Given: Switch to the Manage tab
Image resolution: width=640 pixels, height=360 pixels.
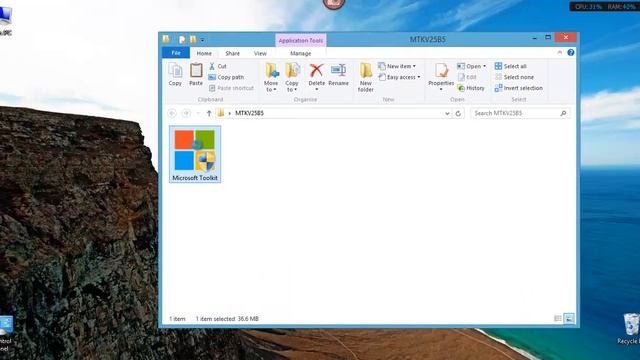Looking at the screenshot, I should [x=300, y=53].
